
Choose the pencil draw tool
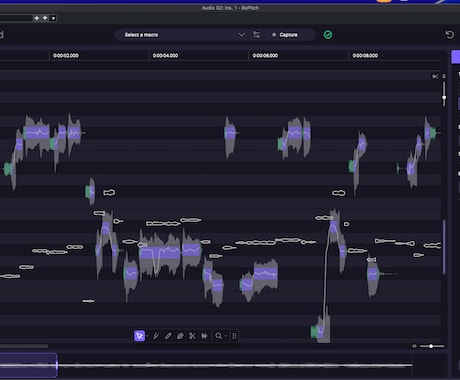pos(168,336)
